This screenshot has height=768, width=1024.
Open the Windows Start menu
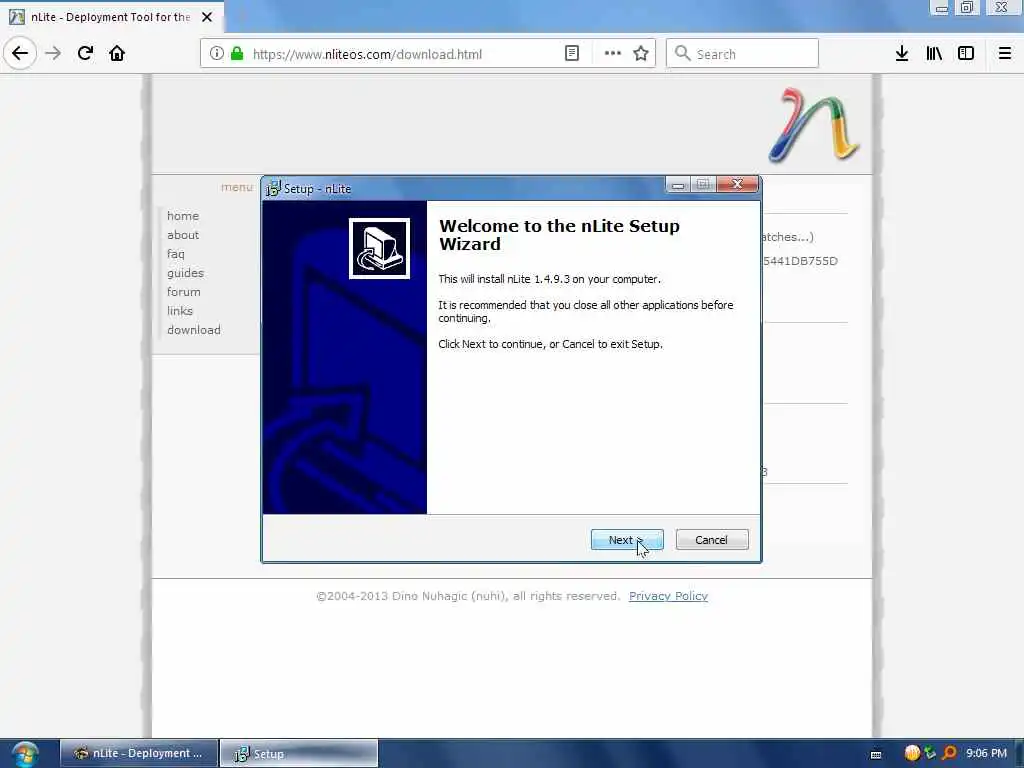(25, 754)
